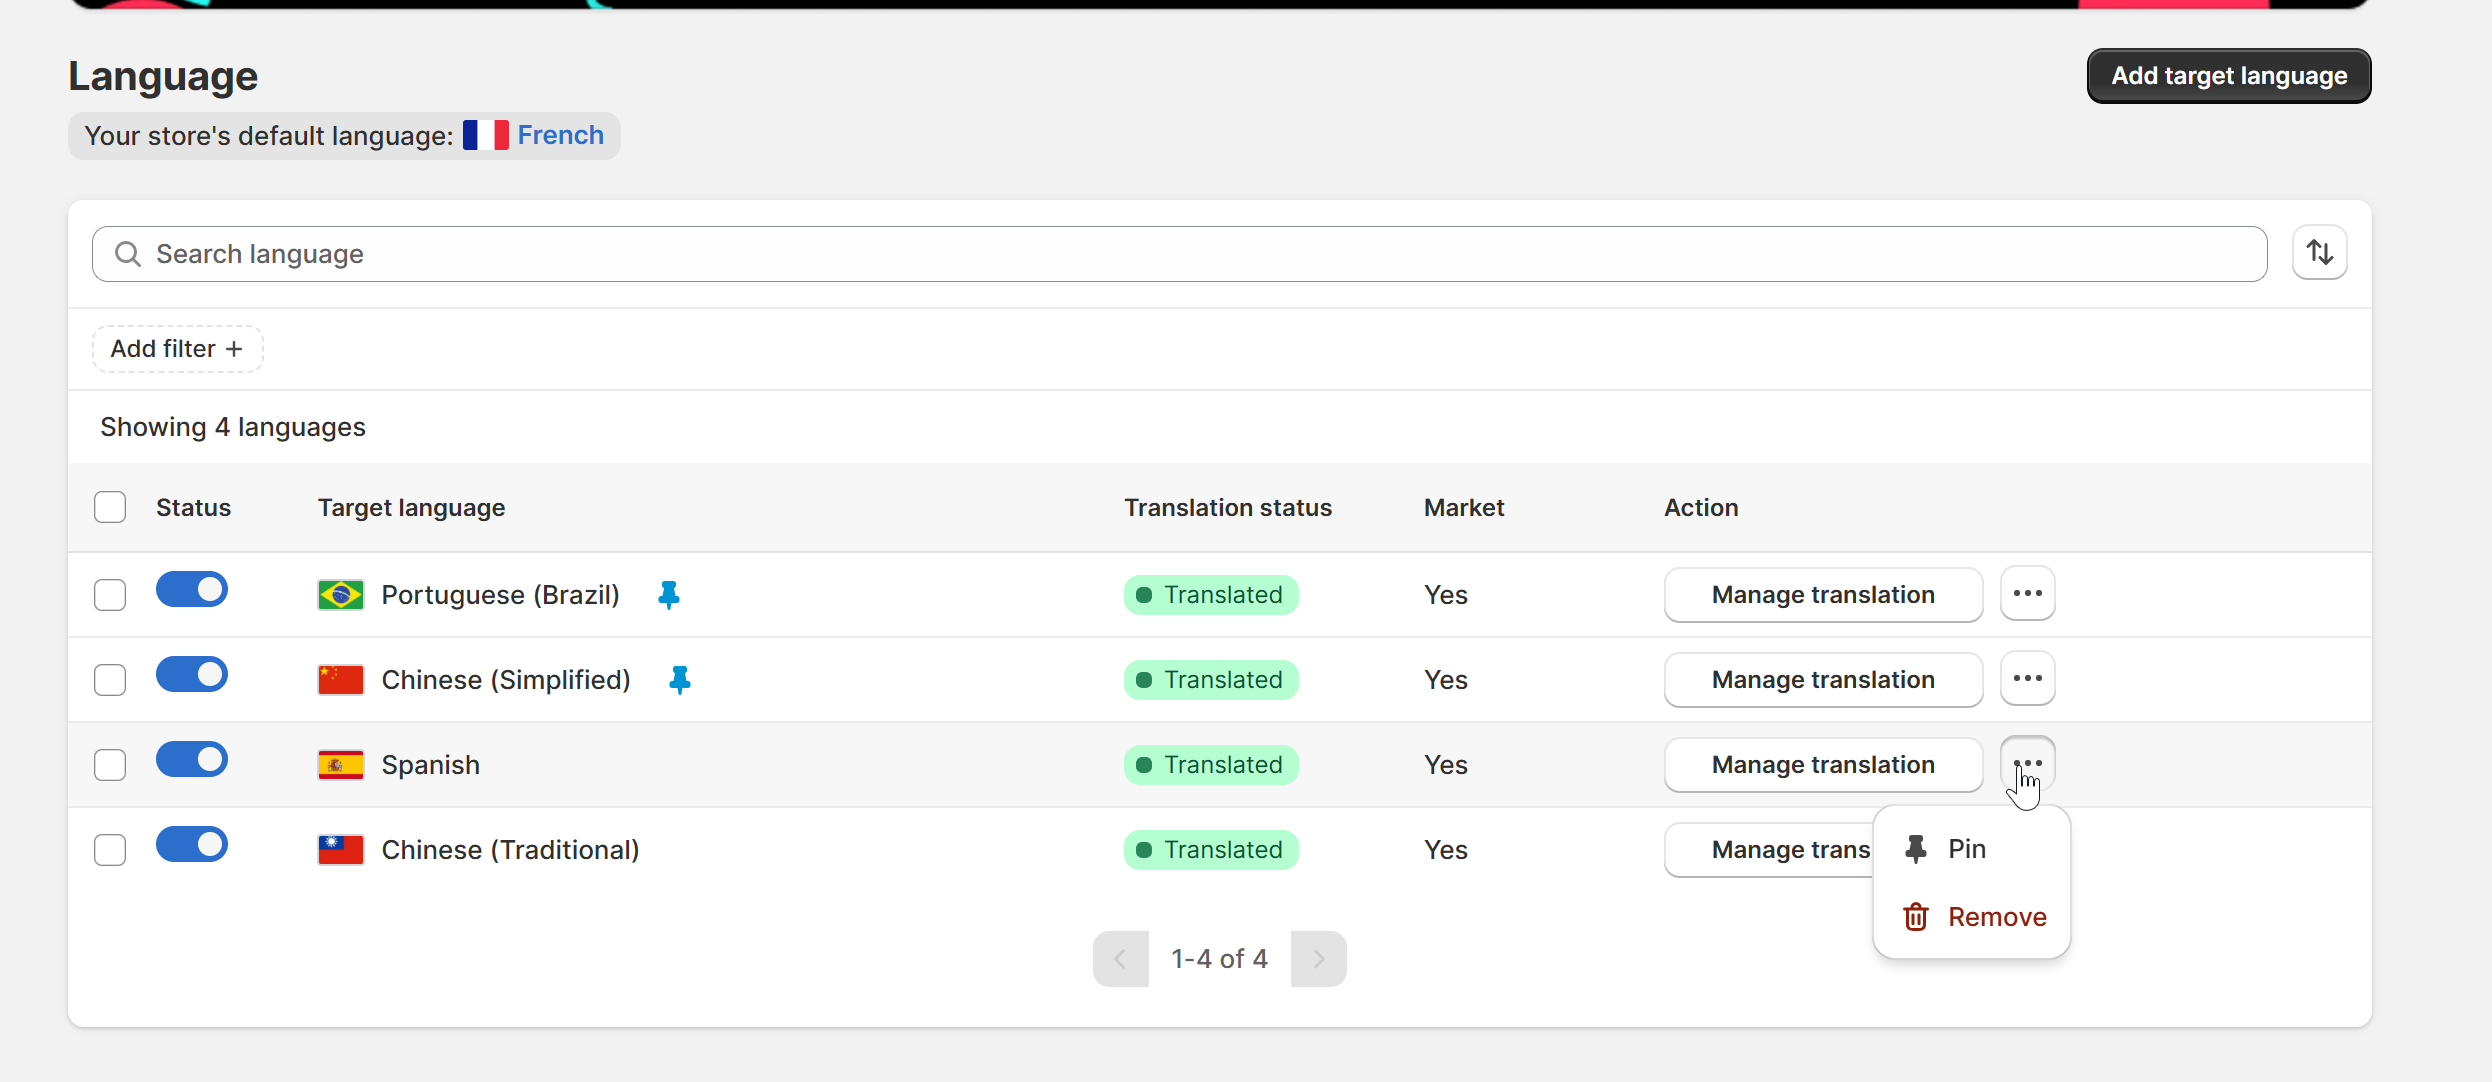Click the Spanish row three-dot button
2492x1082 pixels.
coord(2027,764)
